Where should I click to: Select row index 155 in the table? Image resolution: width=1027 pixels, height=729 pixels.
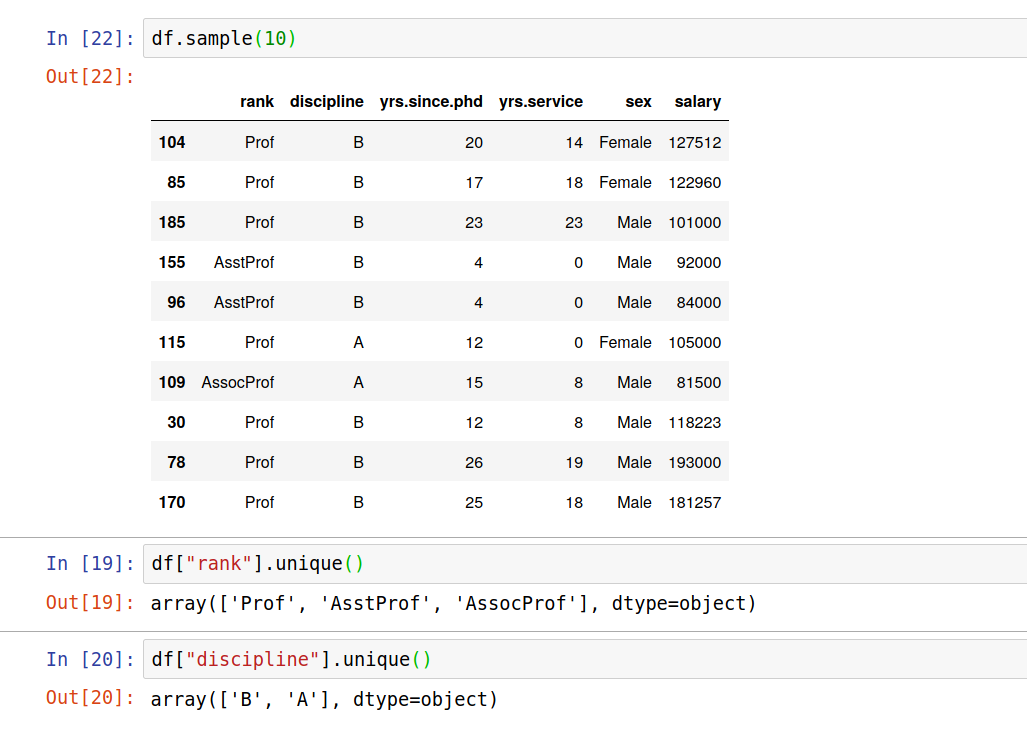[x=172, y=262]
